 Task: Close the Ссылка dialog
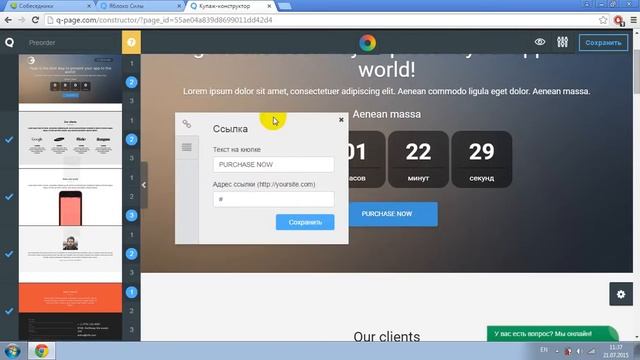point(341,120)
